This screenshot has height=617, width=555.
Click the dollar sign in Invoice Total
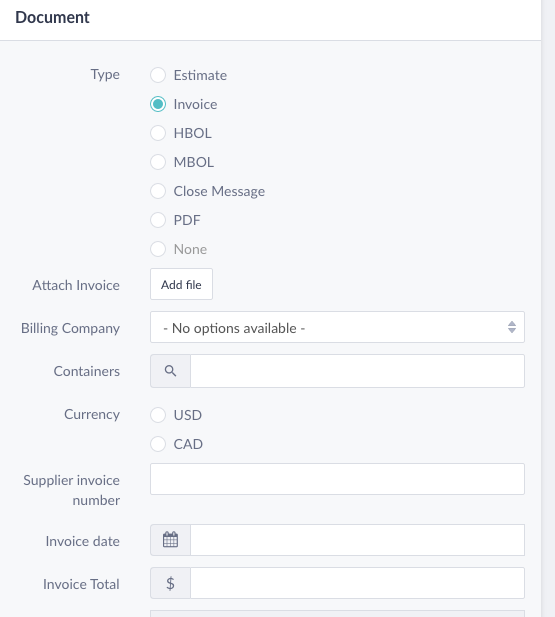pyautogui.click(x=170, y=583)
